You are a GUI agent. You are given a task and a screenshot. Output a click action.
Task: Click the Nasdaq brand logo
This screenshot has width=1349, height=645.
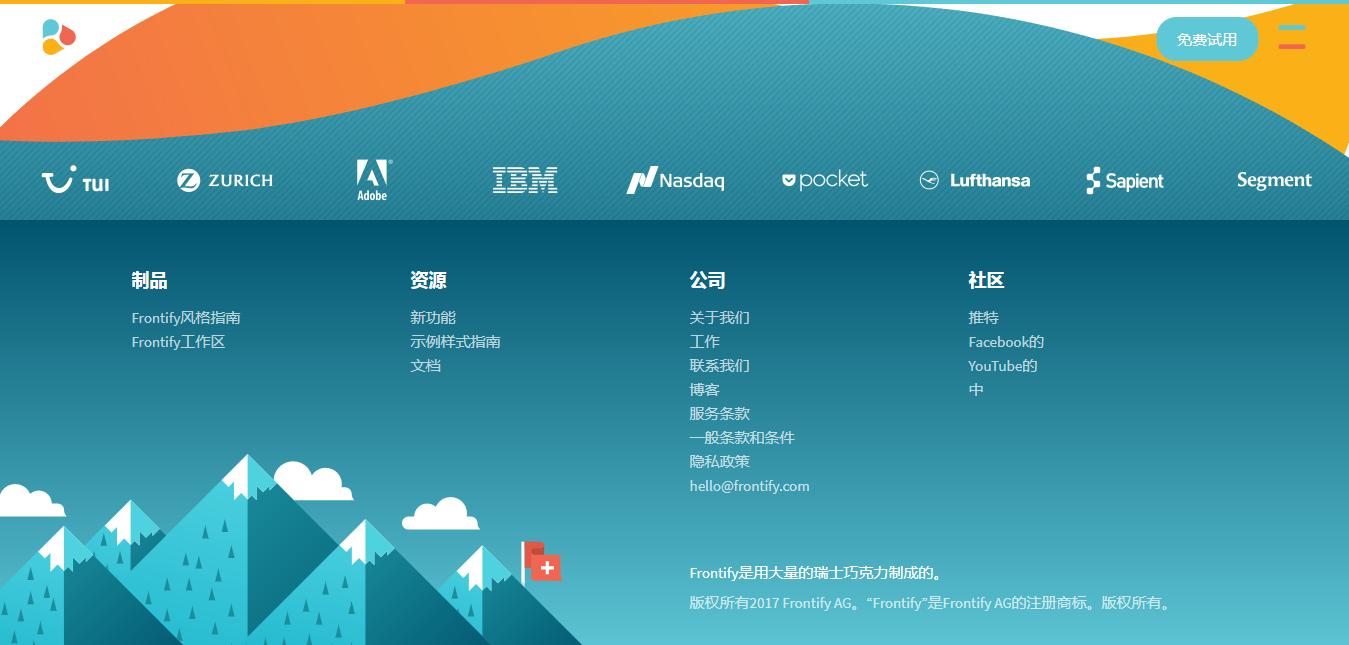point(675,181)
